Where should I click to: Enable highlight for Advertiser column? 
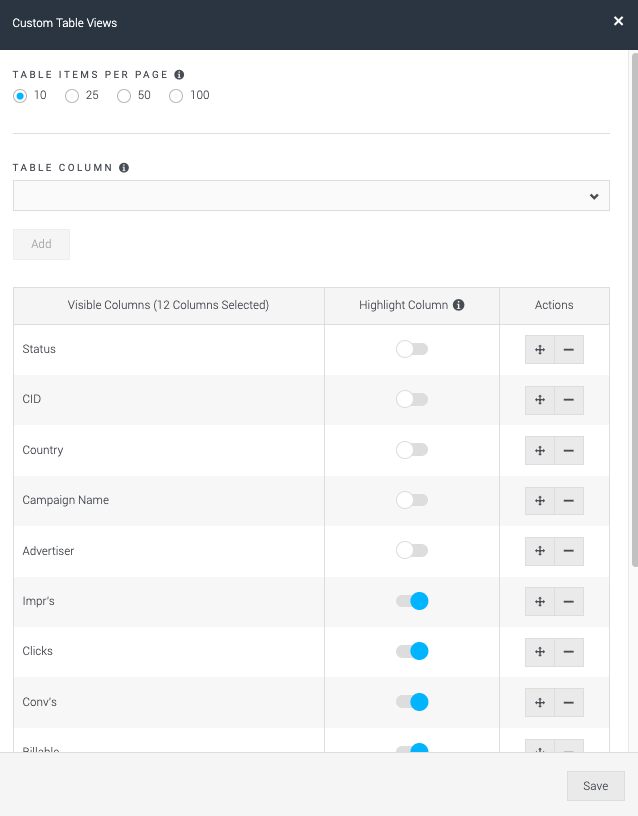tap(412, 550)
